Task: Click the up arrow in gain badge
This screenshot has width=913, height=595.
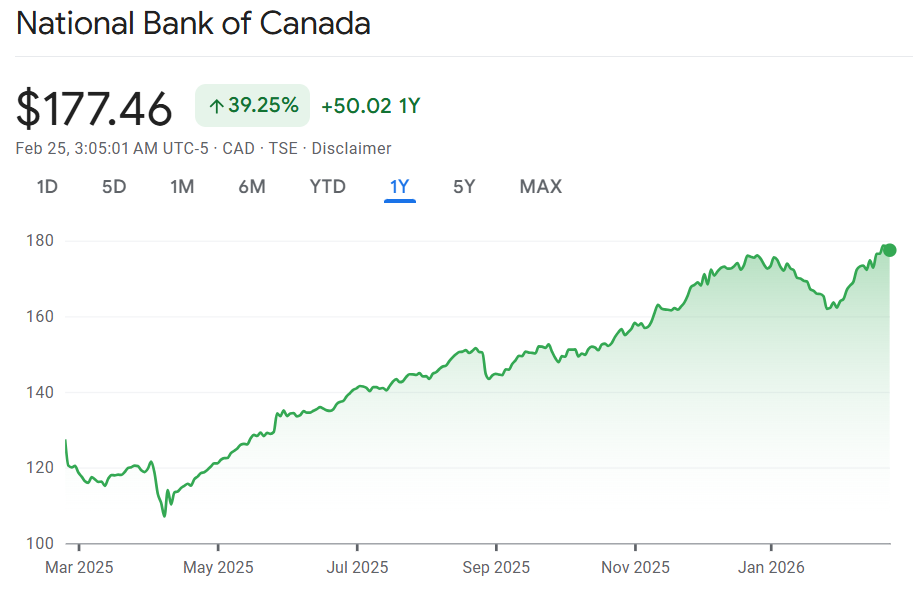Action: [216, 106]
